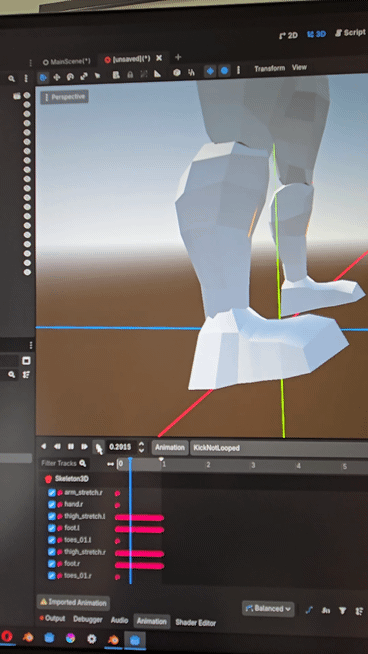The image size is (368, 654).
Task: Click the group selected nodes icon
Action: point(144,74)
